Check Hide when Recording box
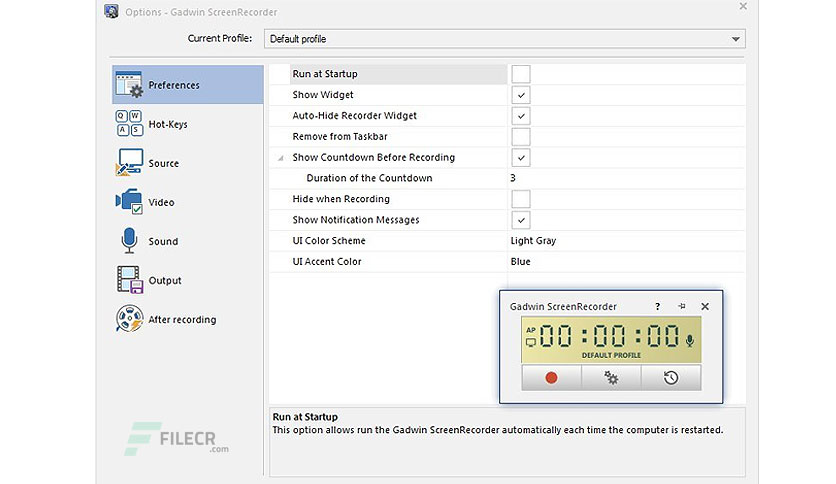Image resolution: width=836 pixels, height=484 pixels. click(x=521, y=199)
